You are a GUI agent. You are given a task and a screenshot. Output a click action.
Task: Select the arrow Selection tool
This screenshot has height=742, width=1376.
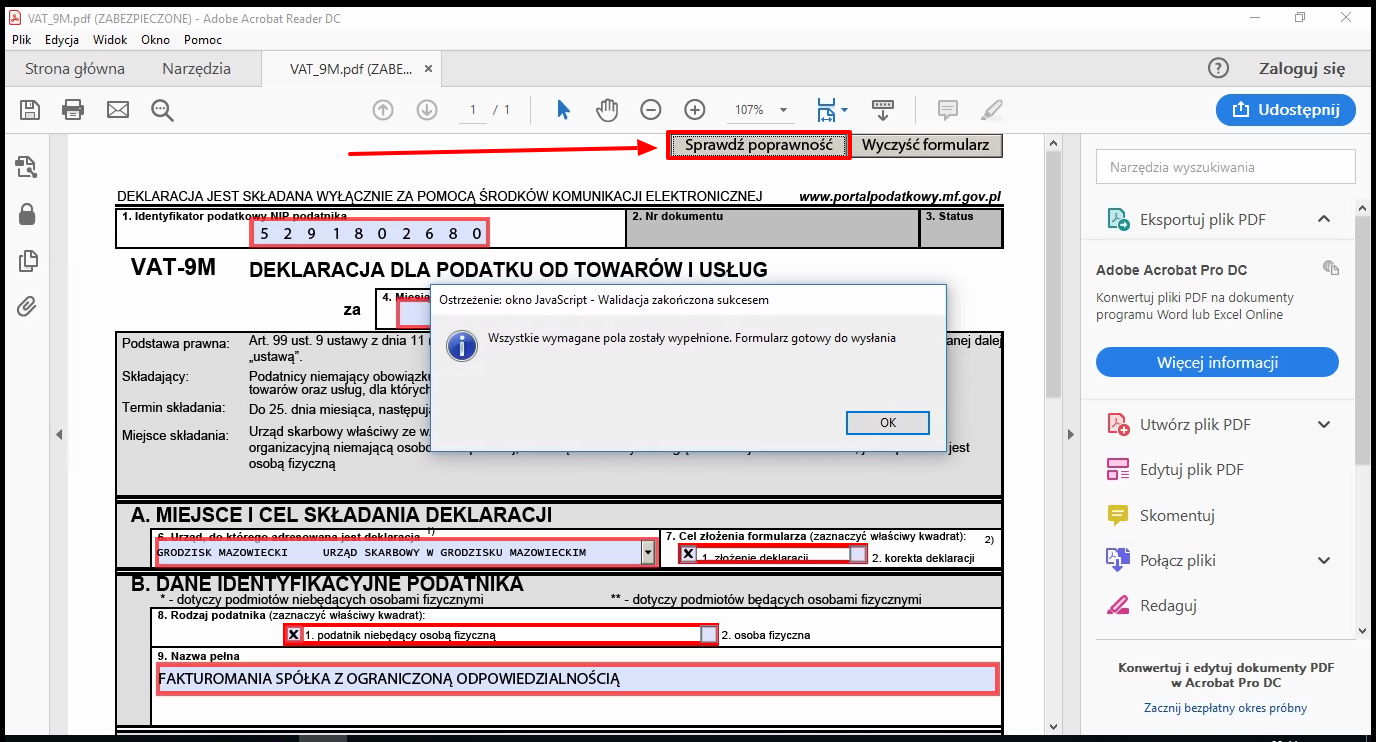(x=563, y=109)
